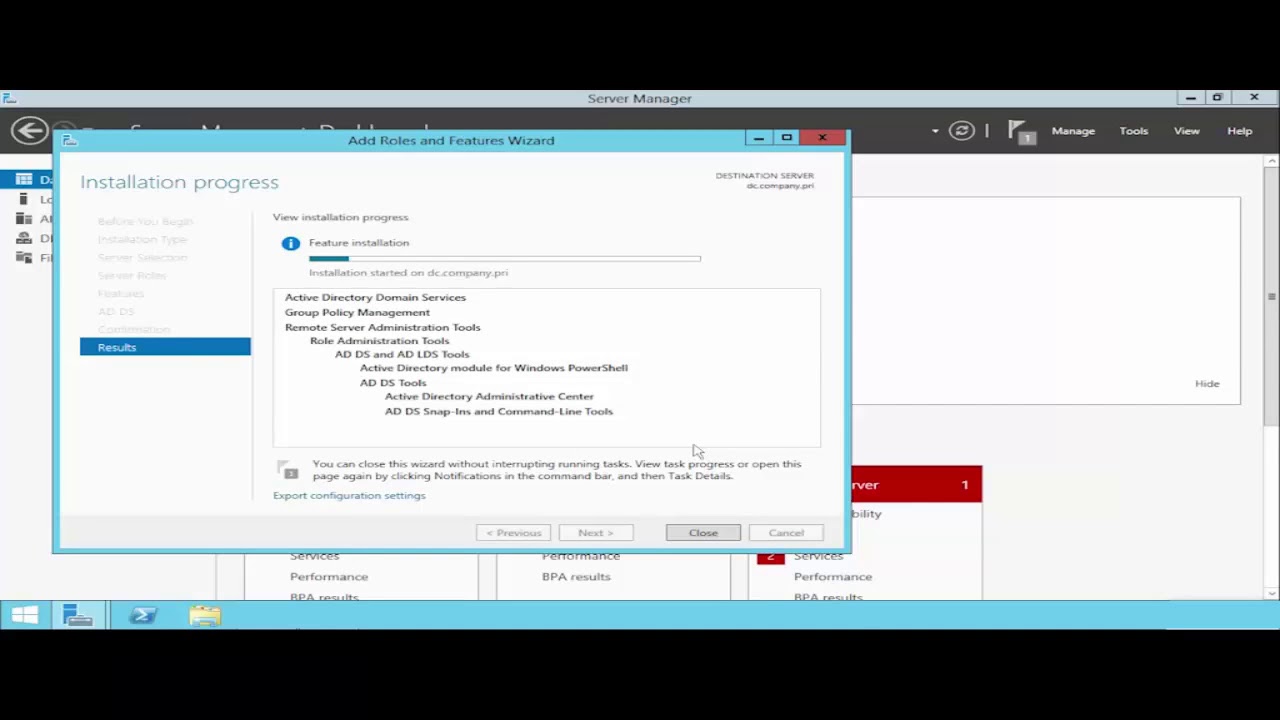Open the dropdown arrow beside refresh icon
Viewport: 1280px width, 720px height.
935,131
